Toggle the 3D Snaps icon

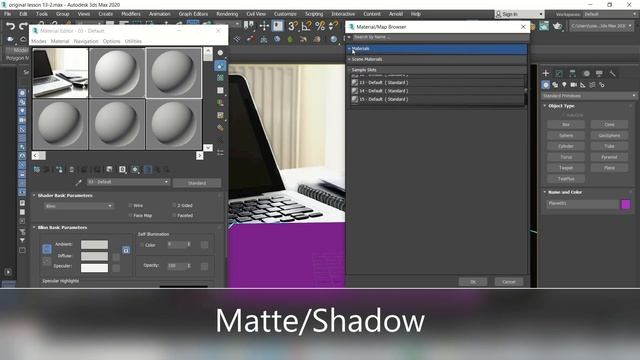[x=293, y=26]
